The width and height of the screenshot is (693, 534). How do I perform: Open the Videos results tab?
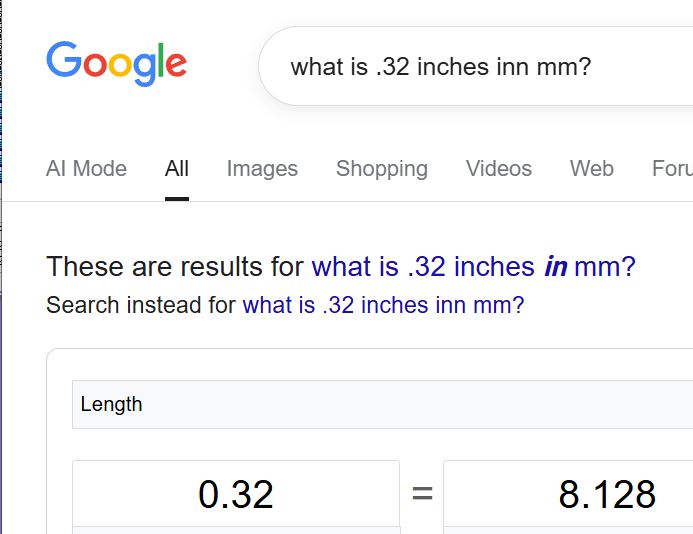pyautogui.click(x=498, y=169)
